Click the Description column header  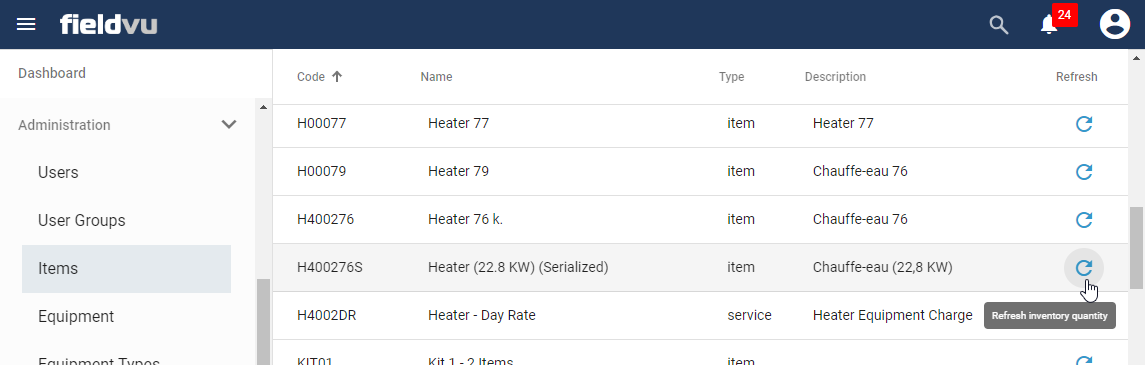pos(835,77)
